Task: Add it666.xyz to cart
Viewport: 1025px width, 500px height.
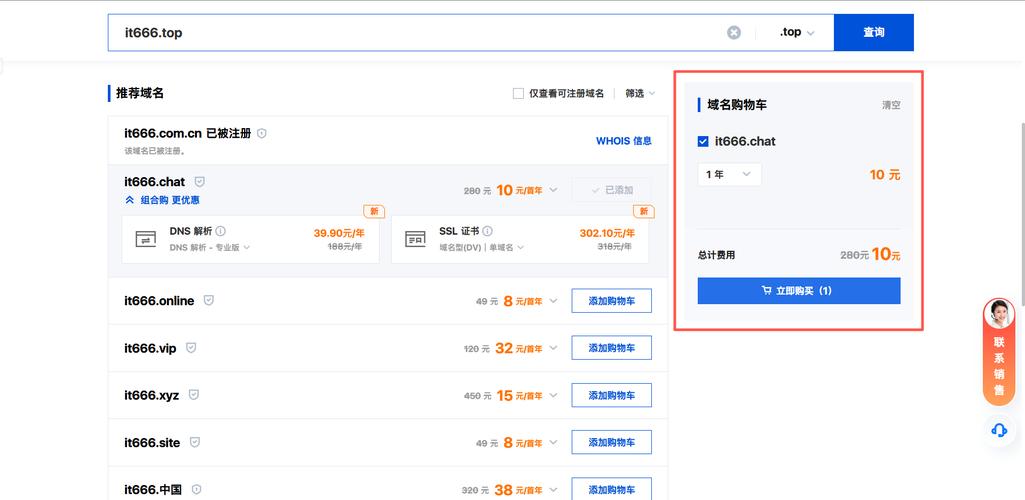Action: tap(611, 395)
